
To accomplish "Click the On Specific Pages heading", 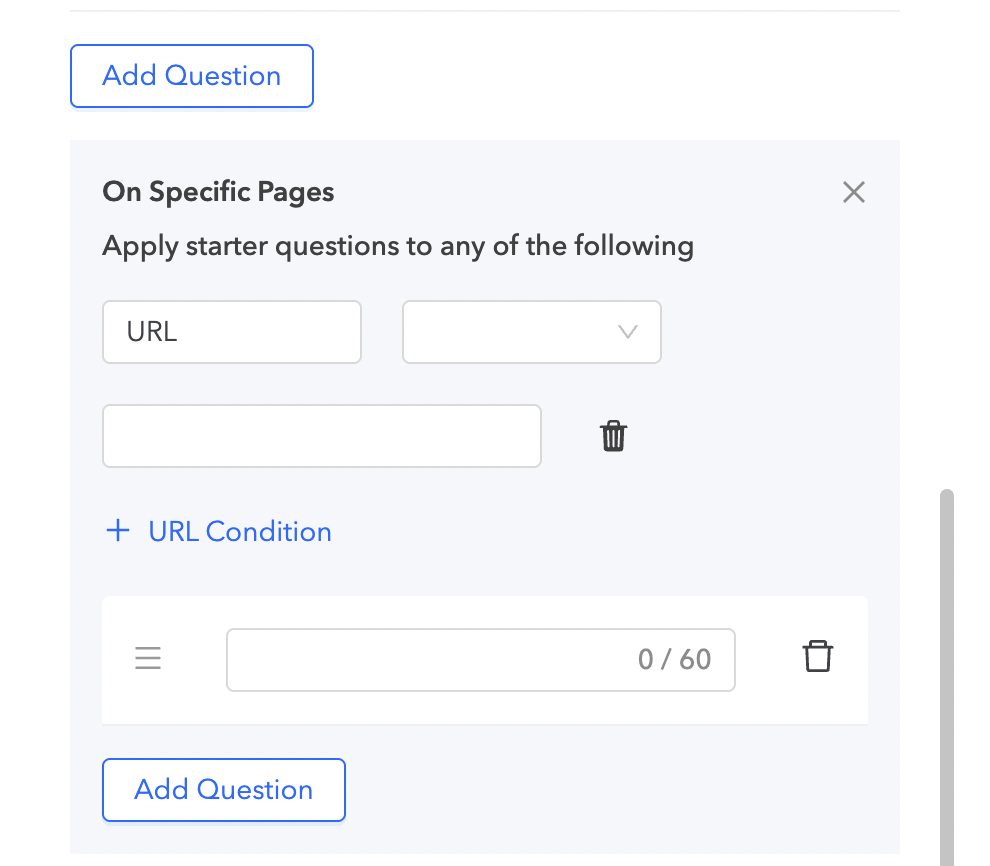I will (x=218, y=192).
